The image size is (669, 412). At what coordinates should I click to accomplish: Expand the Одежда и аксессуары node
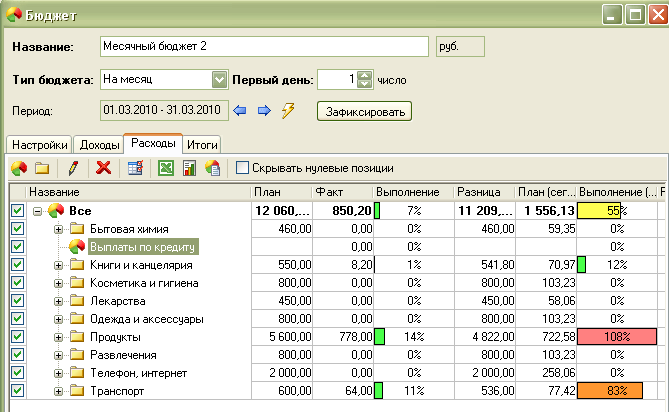tap(58, 319)
